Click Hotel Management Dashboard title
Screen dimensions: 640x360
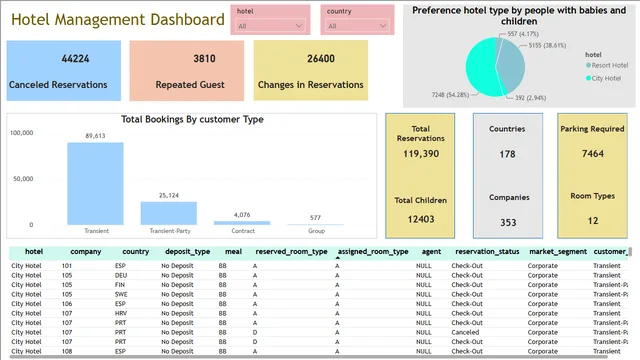[118, 20]
